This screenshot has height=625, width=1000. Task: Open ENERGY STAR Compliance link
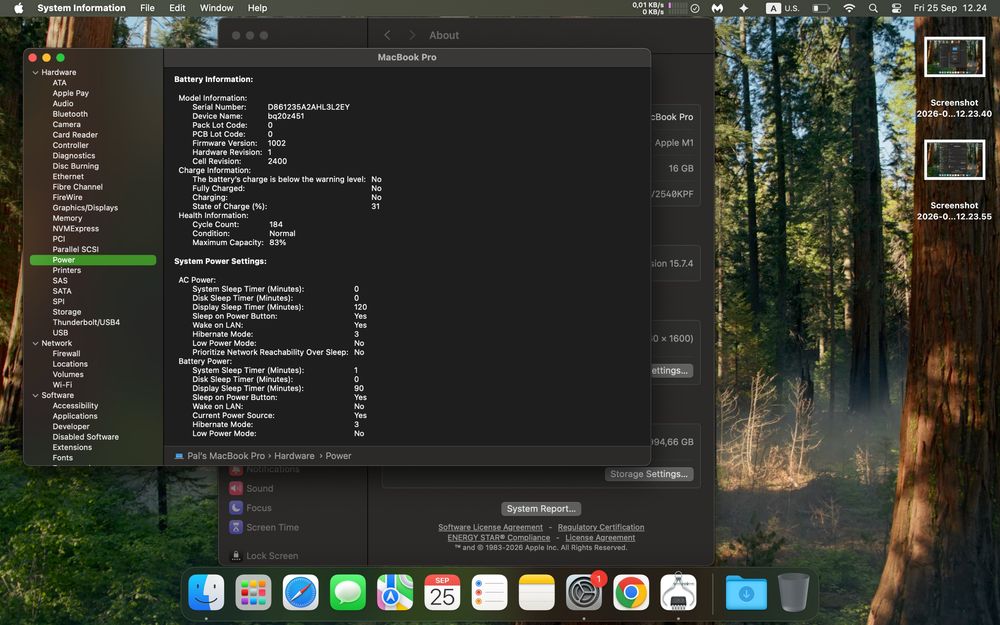499,538
